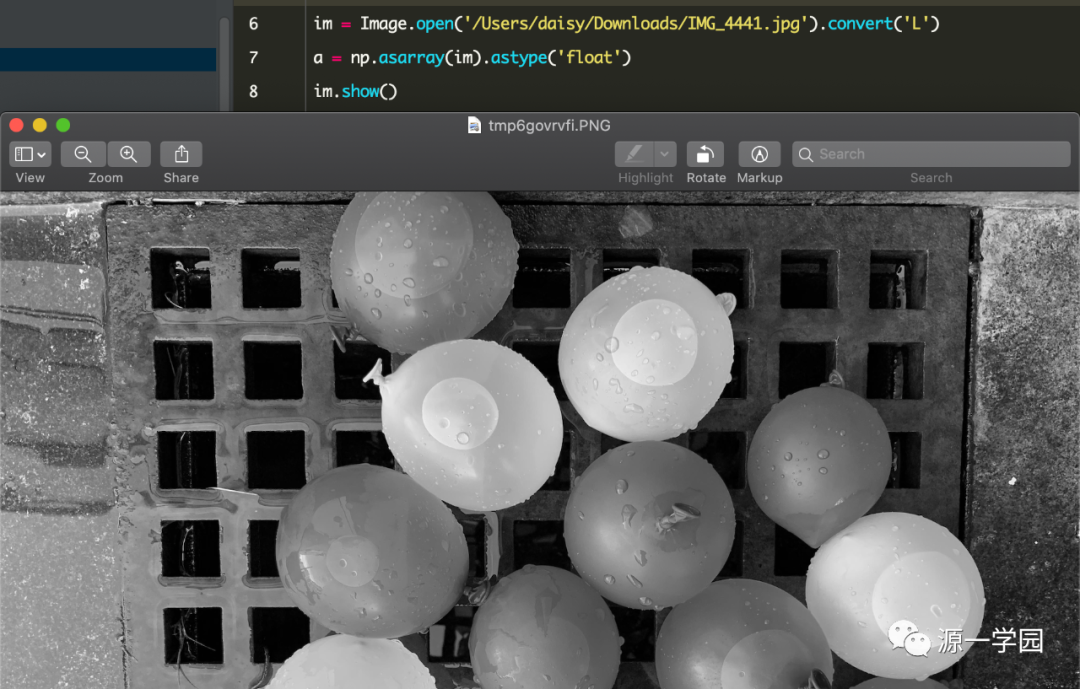The width and height of the screenshot is (1080, 689).
Task: Close the Preview window with red button
Action: tap(17, 125)
